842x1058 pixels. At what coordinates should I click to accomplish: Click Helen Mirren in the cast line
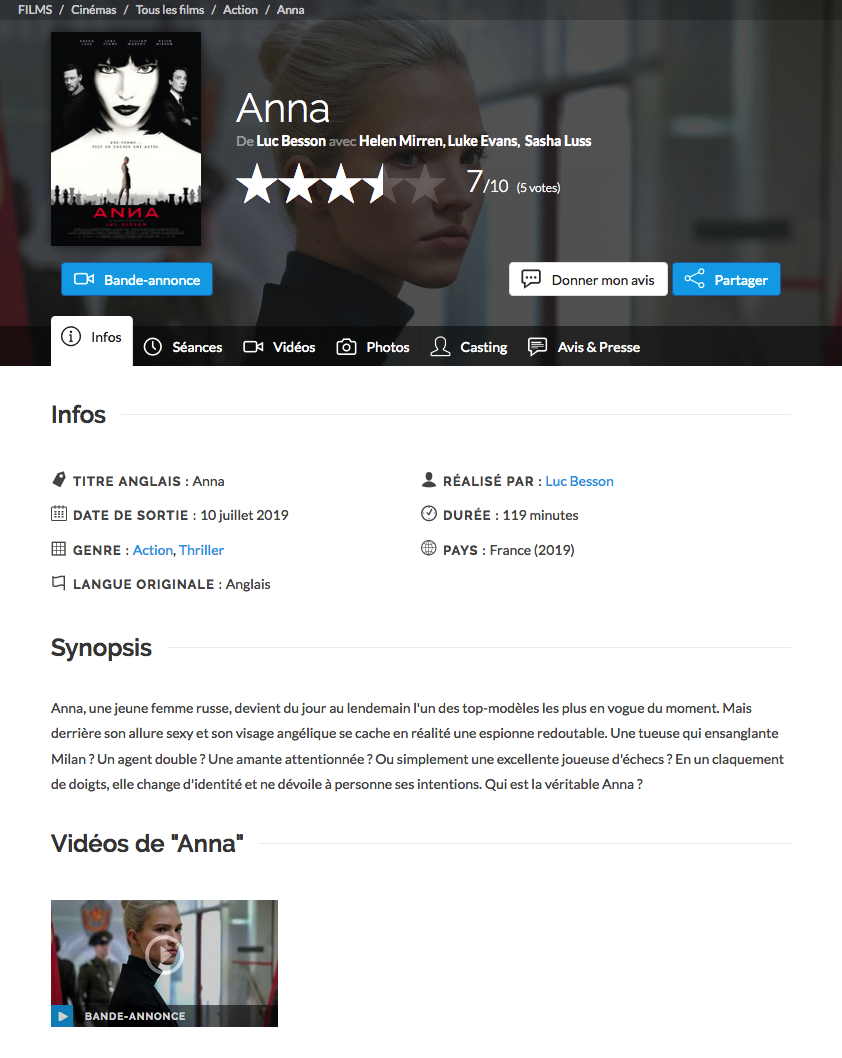pyautogui.click(x=401, y=141)
